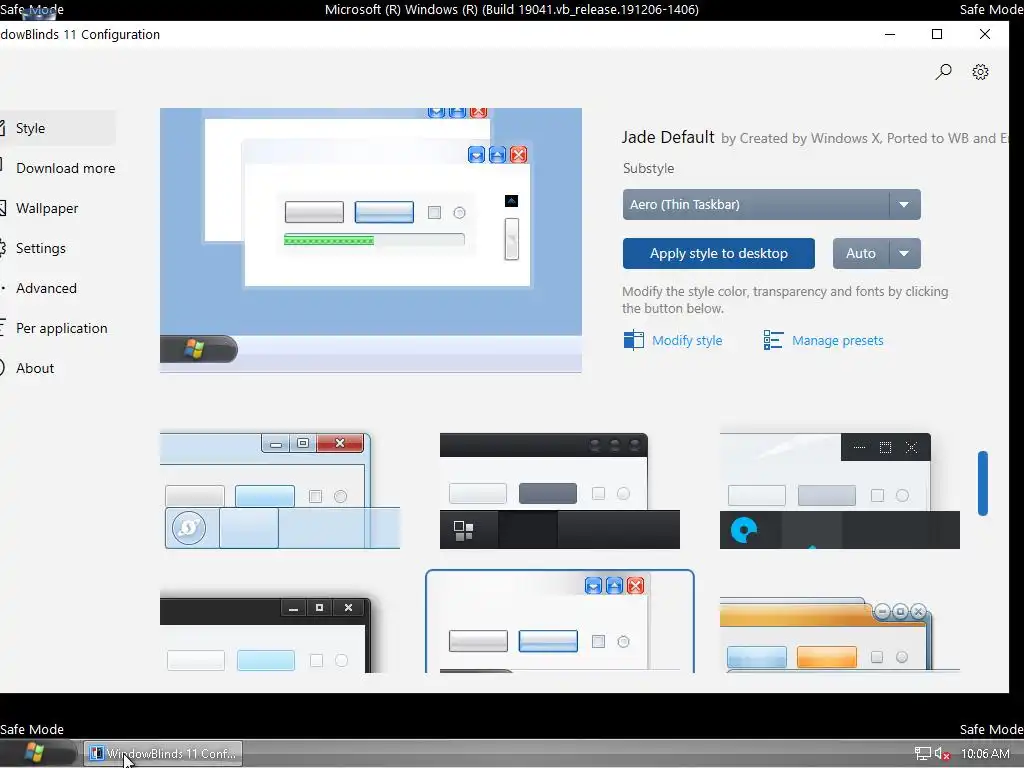This screenshot has height=768, width=1024.
Task: Click the WindowBlinds 11 Conf... taskbar button
Action: click(x=163, y=754)
